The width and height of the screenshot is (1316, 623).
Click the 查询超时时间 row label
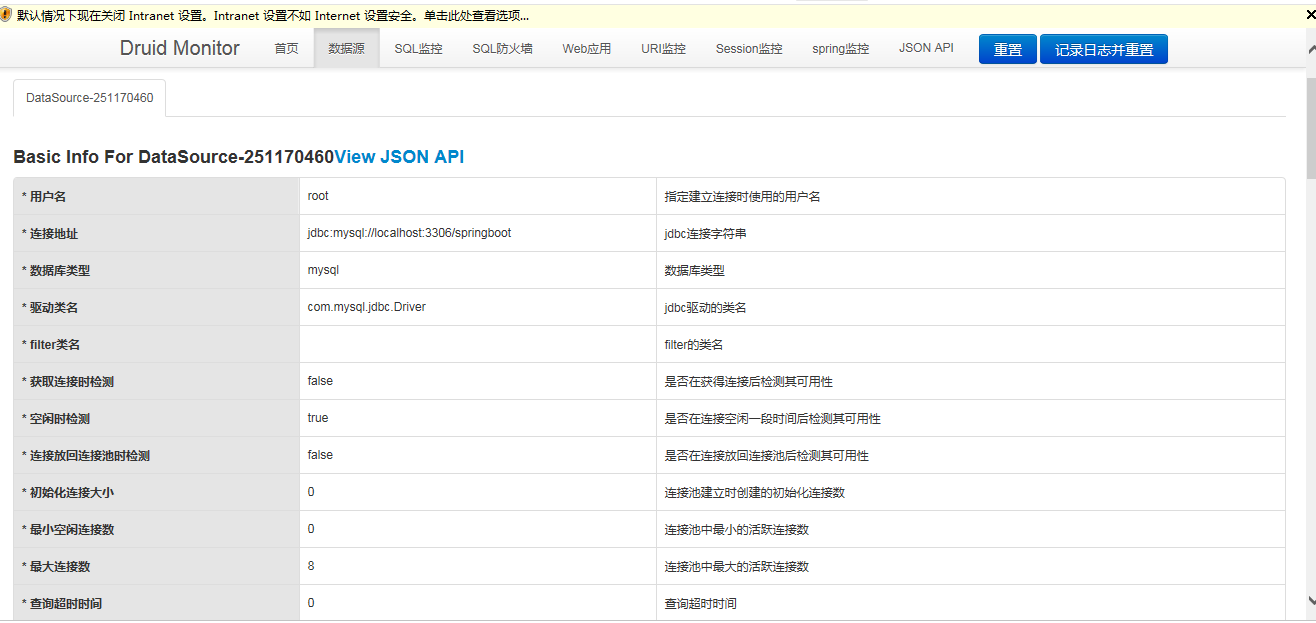62,604
